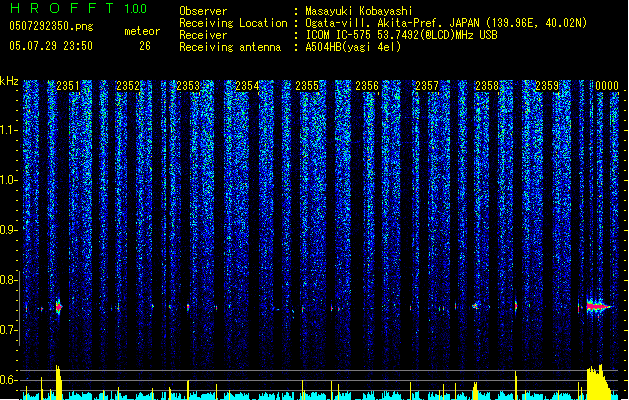Click the version number 1.00
Screen dimensions: 629x400
click(136, 8)
